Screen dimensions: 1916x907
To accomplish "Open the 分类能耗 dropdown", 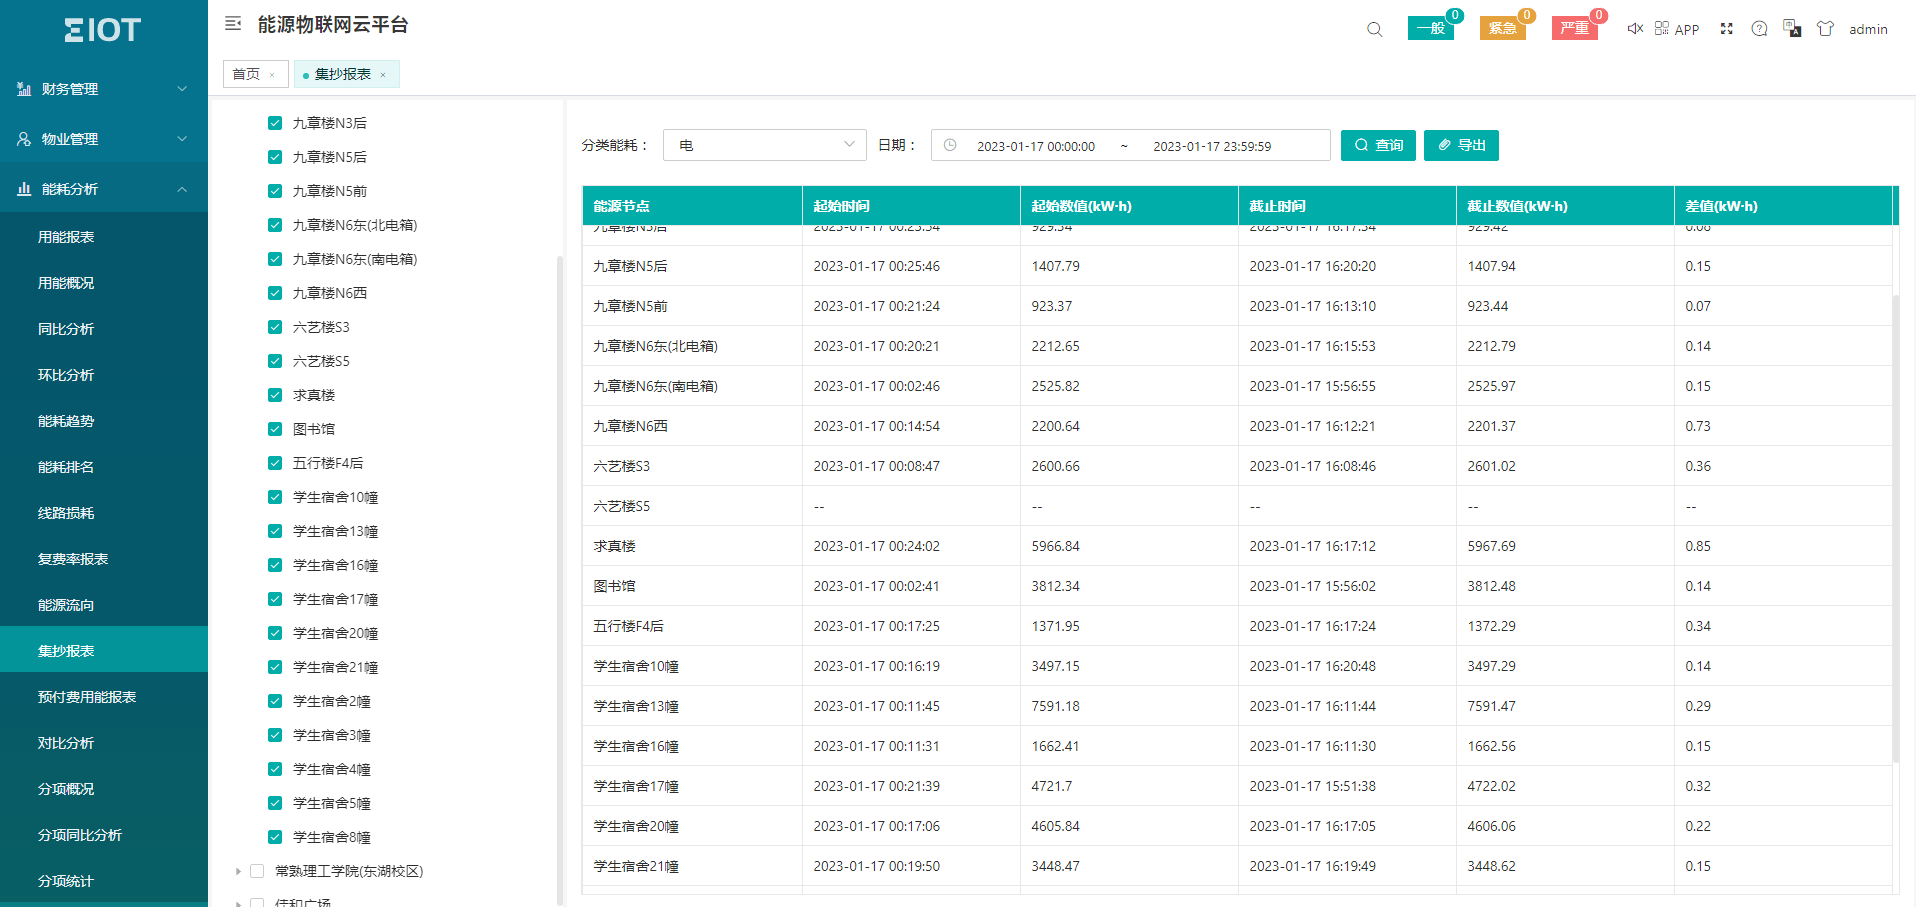I will coord(765,145).
